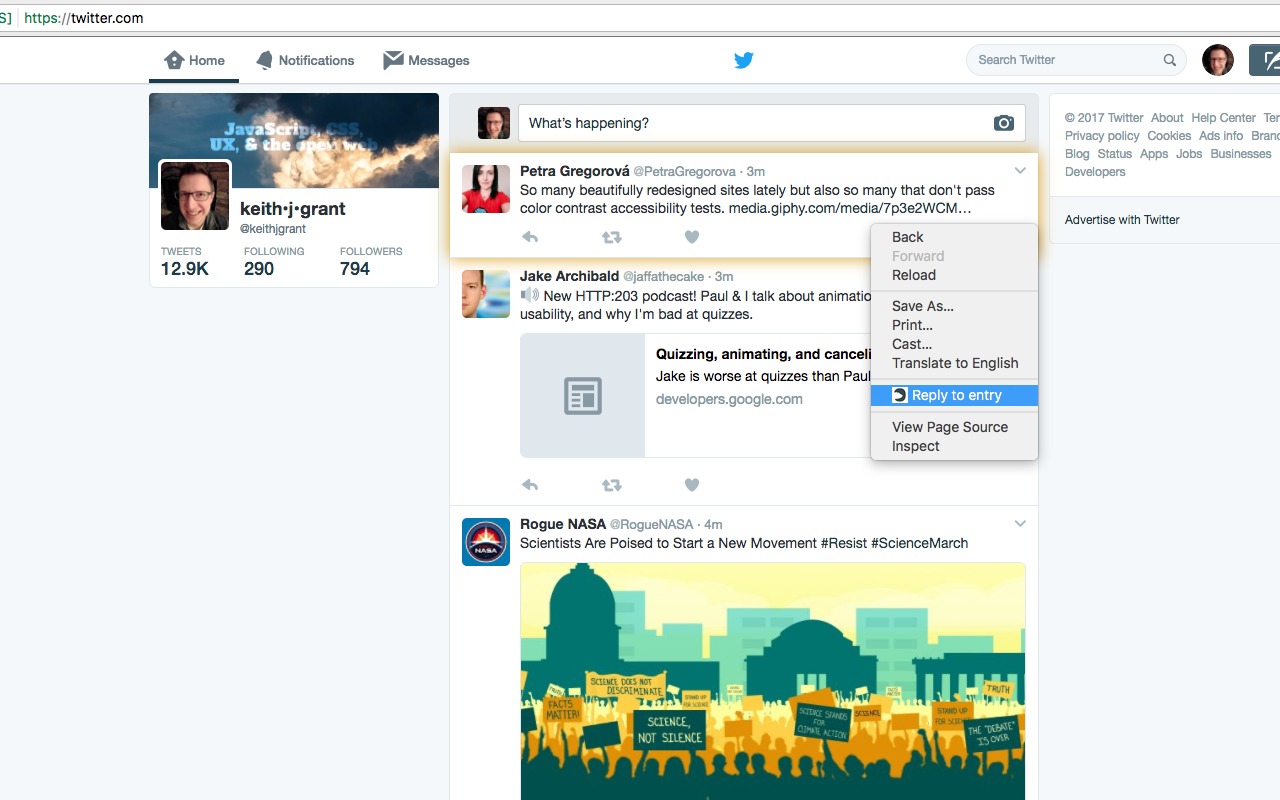Focus the 'What's happening?' compose field
Screen dimensions: 1280x800
[x=750, y=123]
